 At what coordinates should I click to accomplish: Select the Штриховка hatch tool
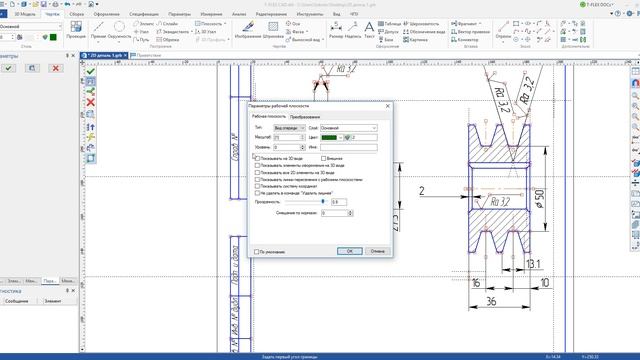[x=273, y=30]
